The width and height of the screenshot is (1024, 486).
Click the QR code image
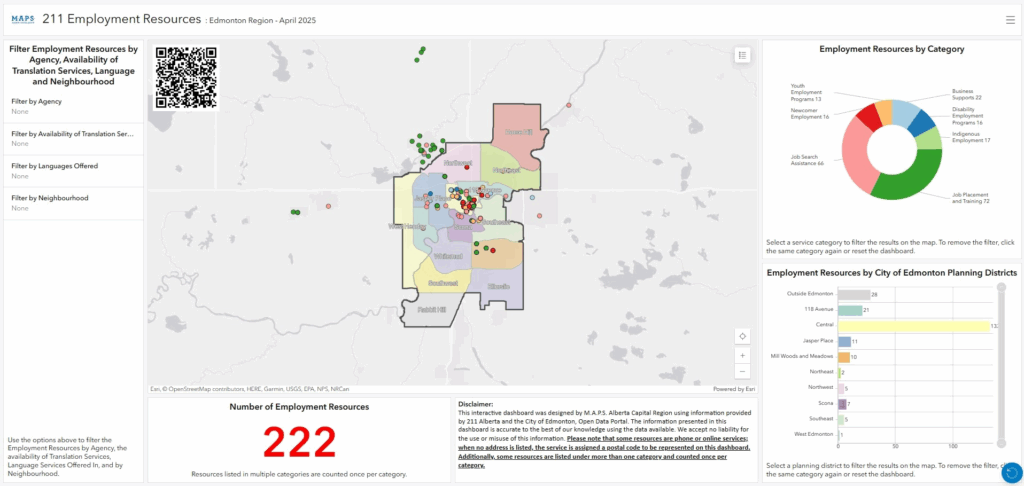[186, 77]
